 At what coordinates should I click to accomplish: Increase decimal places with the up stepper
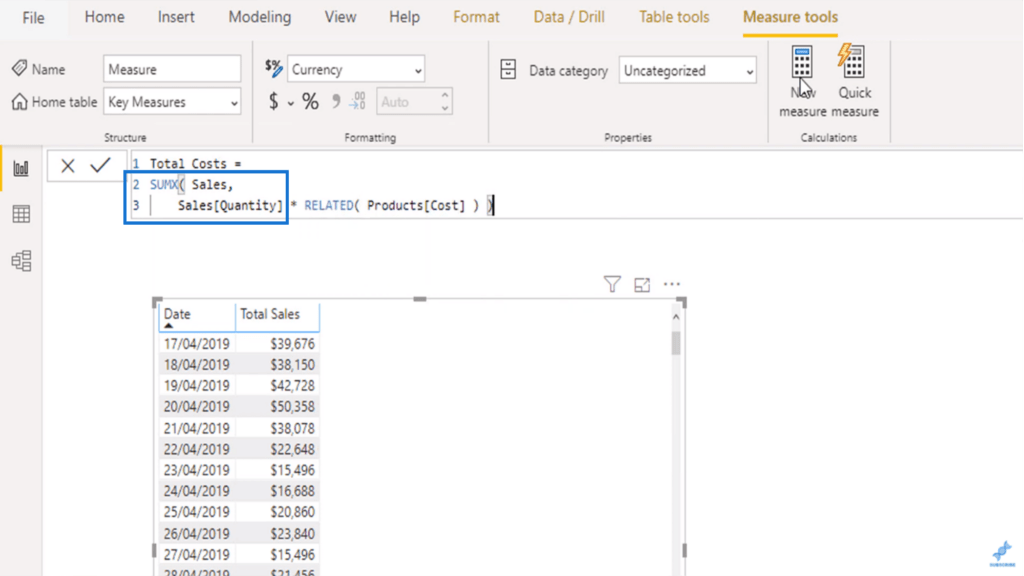tap(445, 95)
